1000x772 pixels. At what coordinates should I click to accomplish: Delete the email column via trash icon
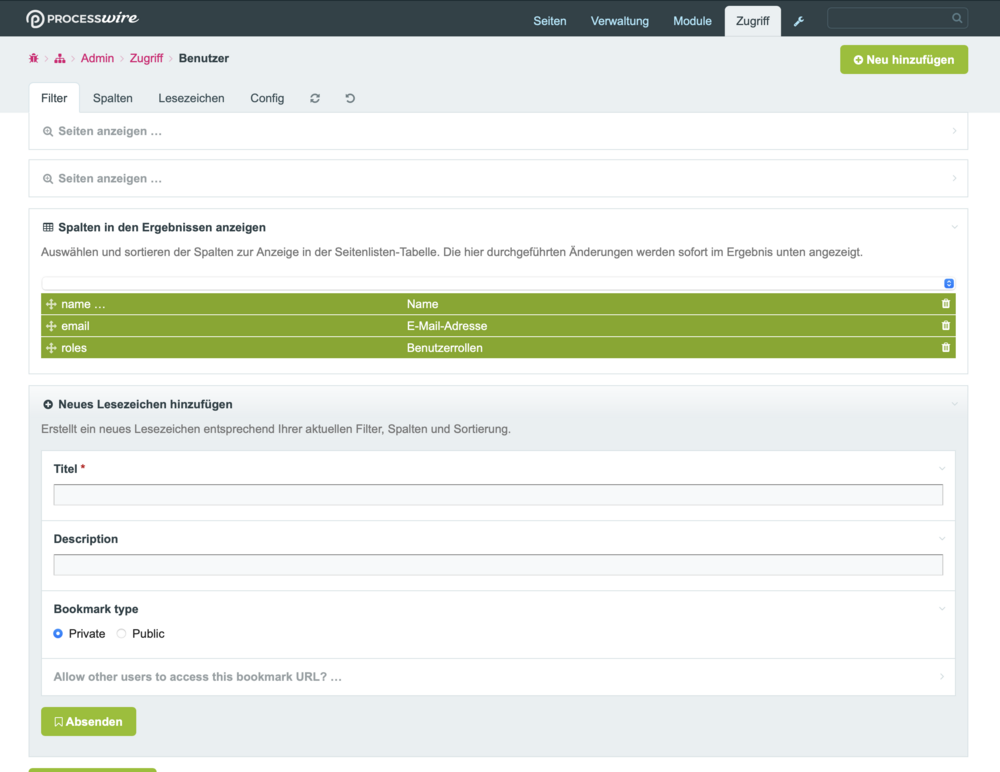[x=945, y=326]
